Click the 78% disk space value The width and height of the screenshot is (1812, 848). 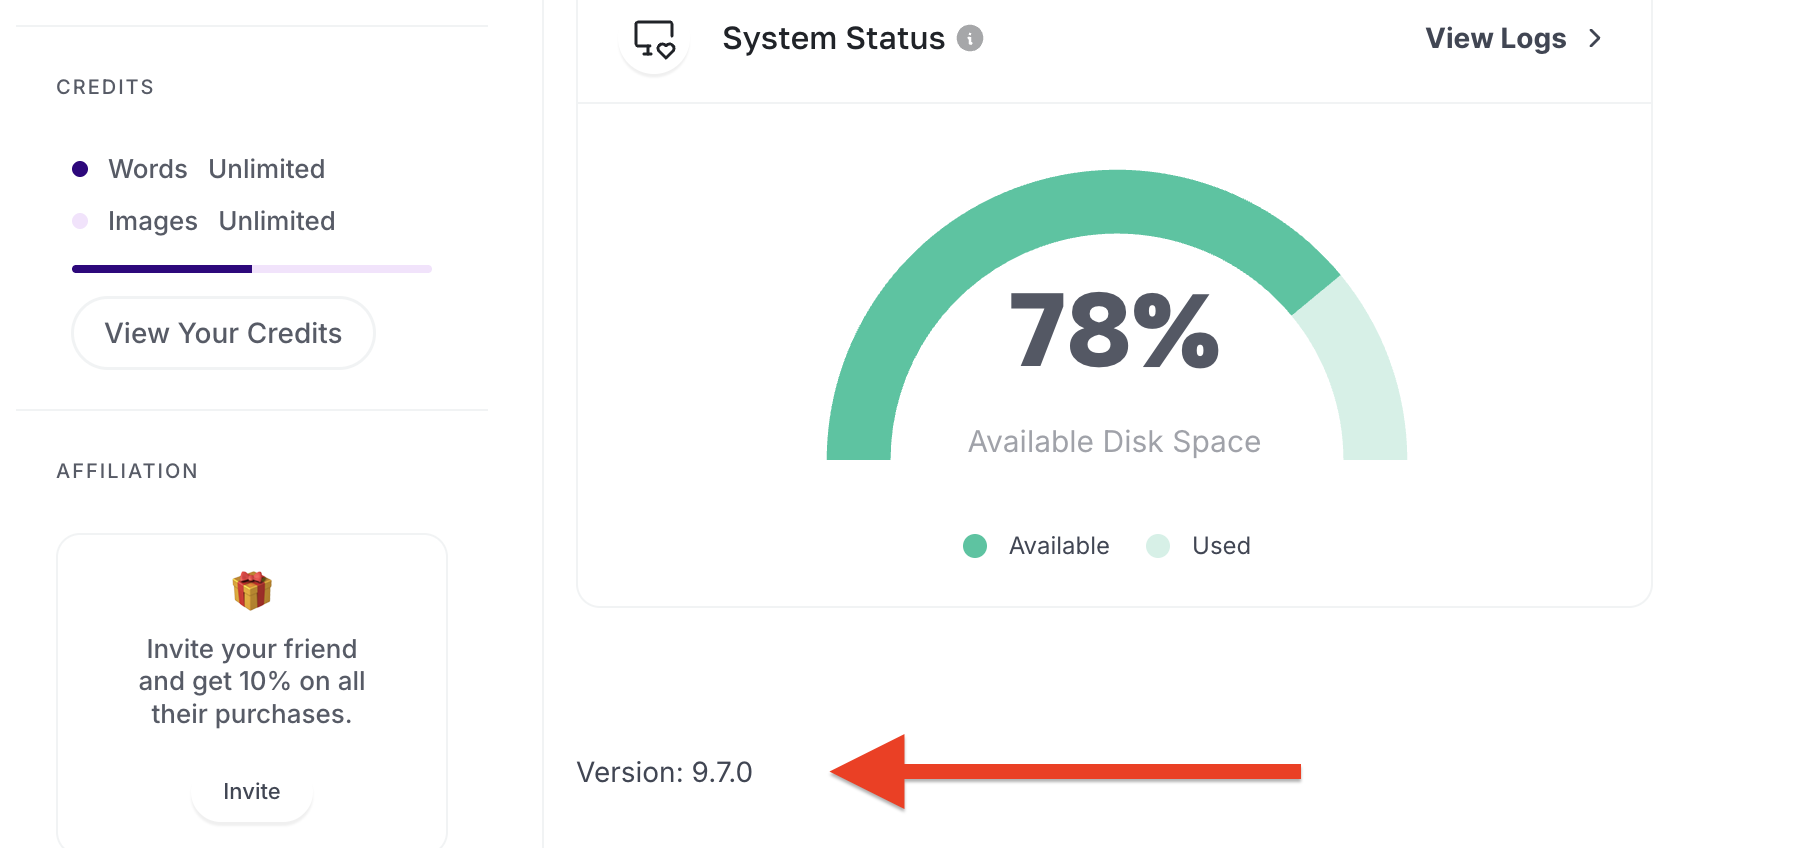1114,330
